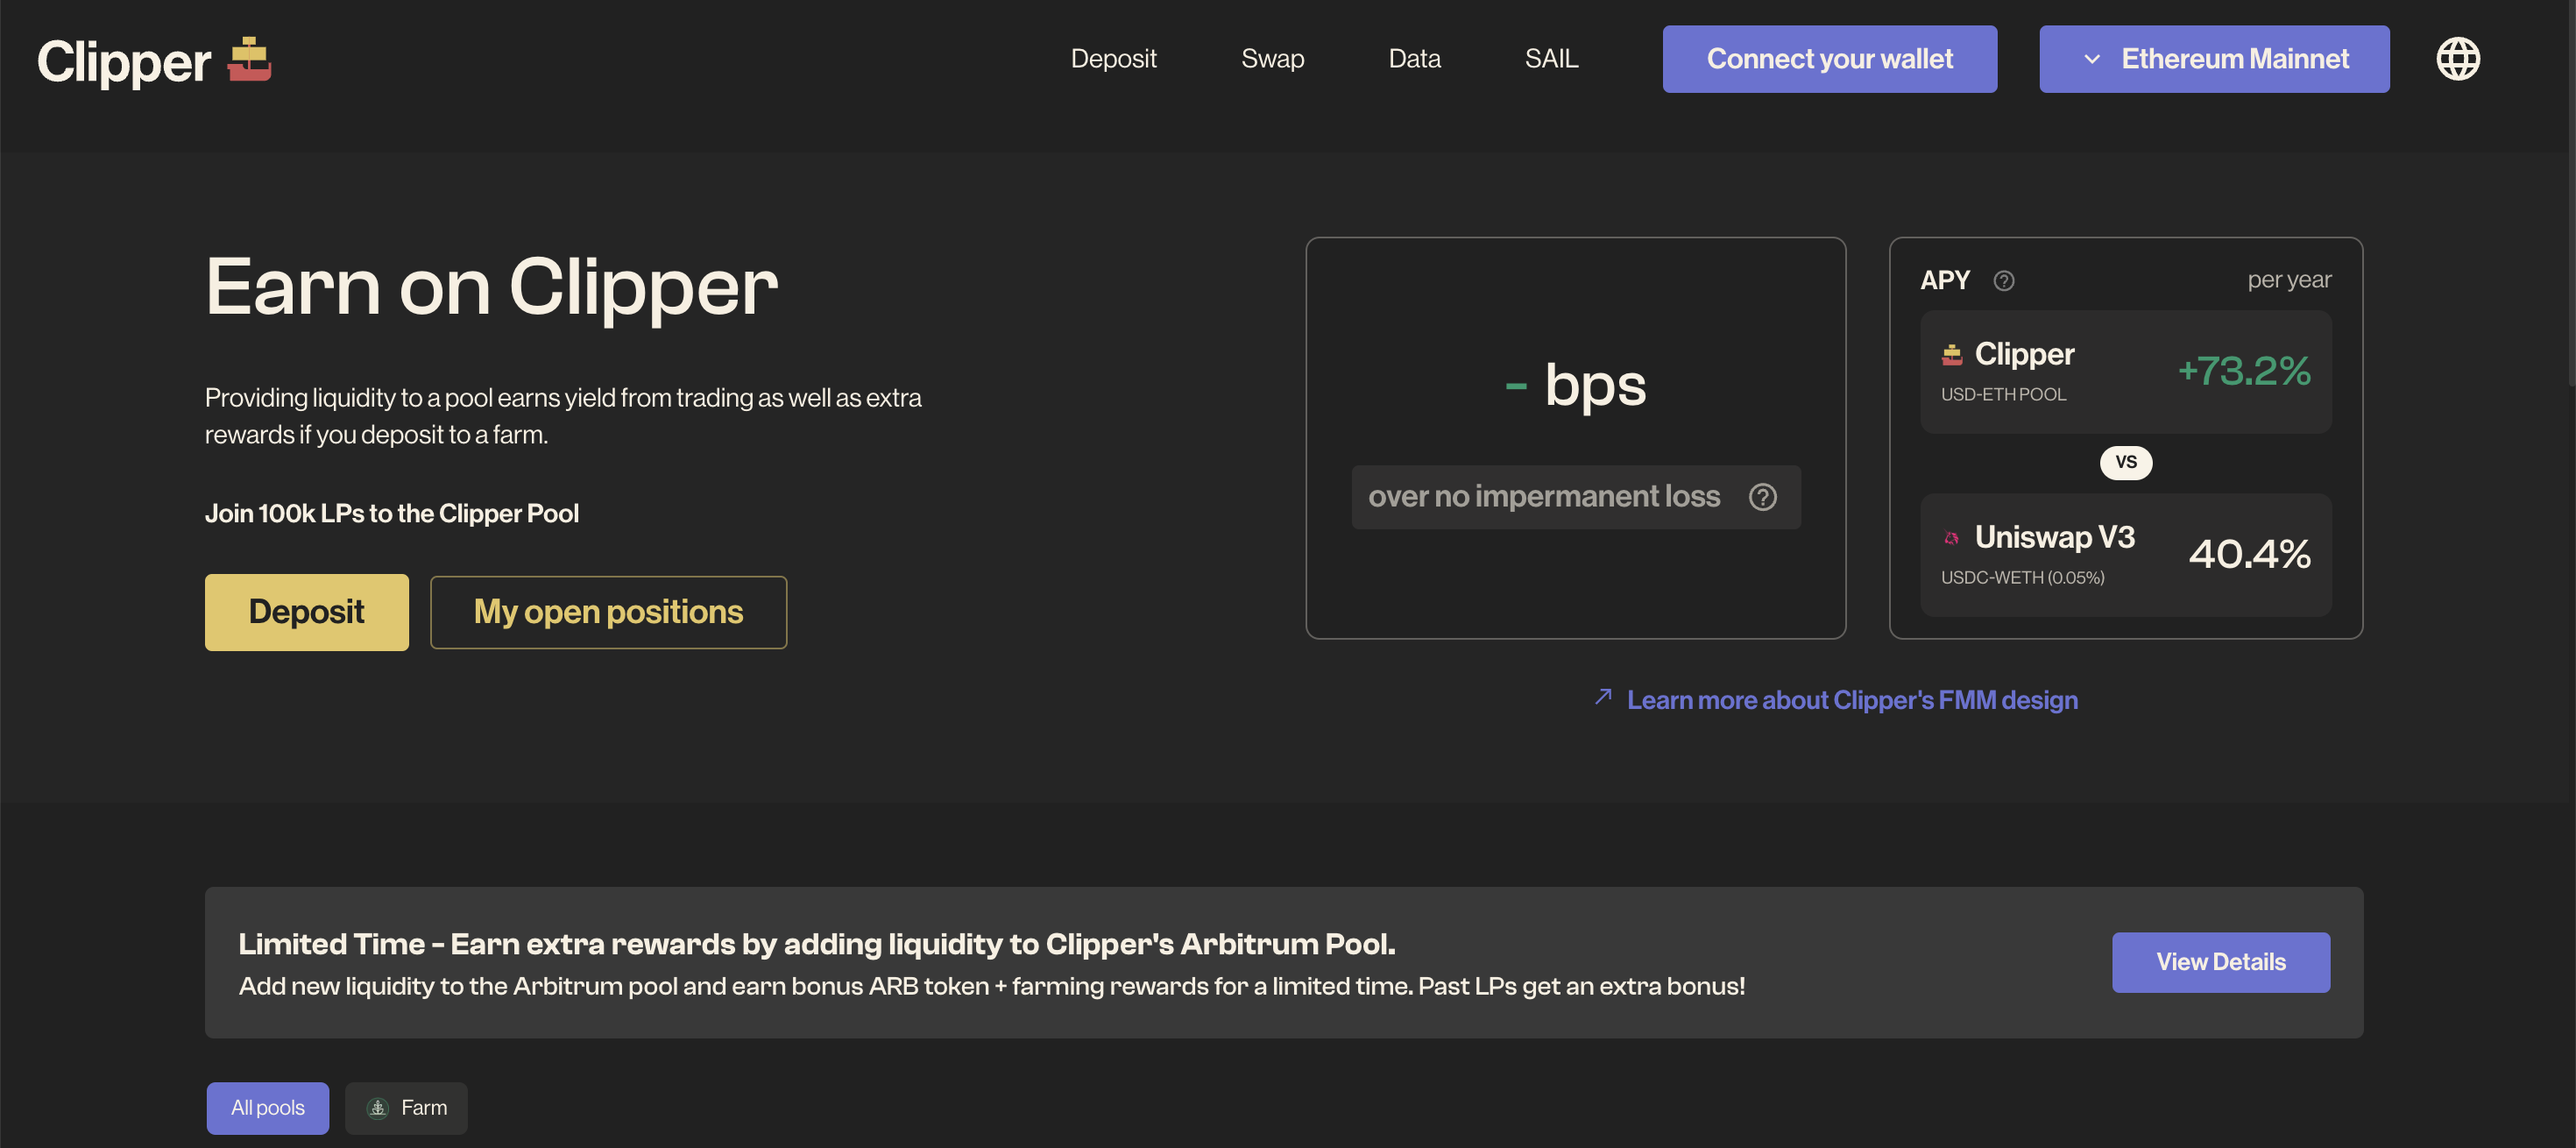Click the yellow Deposit button

306,612
